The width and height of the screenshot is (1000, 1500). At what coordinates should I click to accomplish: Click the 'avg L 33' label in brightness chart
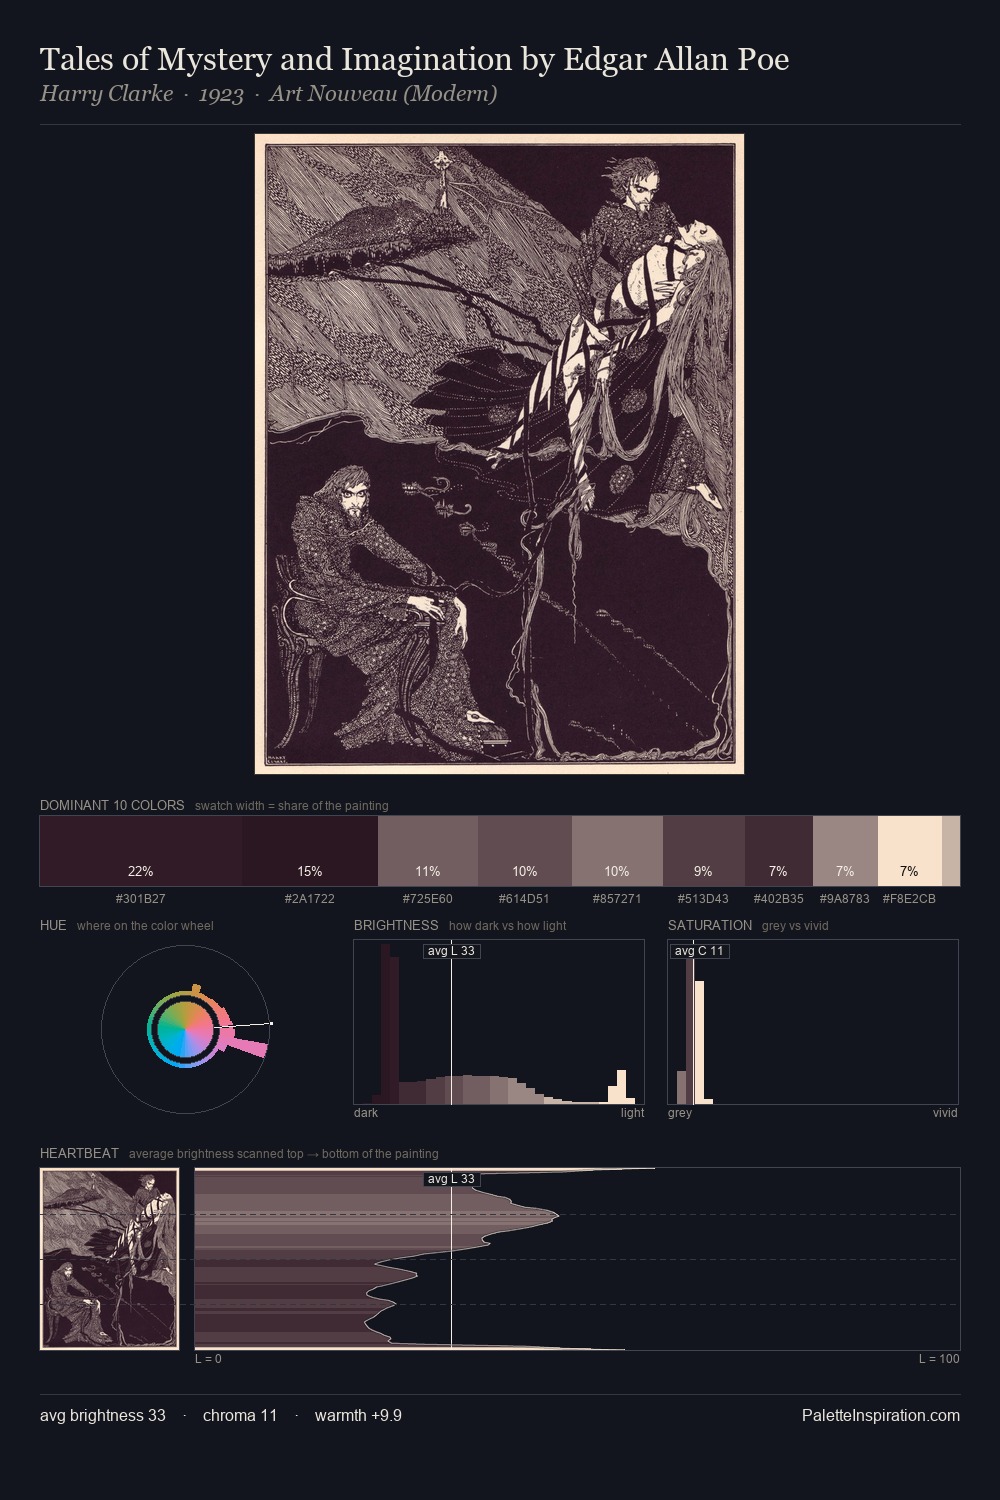[451, 951]
